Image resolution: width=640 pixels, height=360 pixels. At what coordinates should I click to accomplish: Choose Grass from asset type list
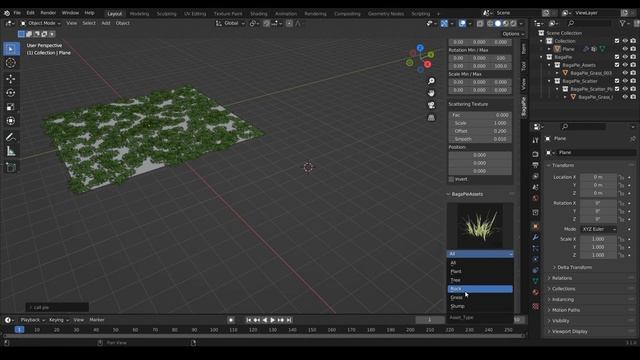(480, 298)
